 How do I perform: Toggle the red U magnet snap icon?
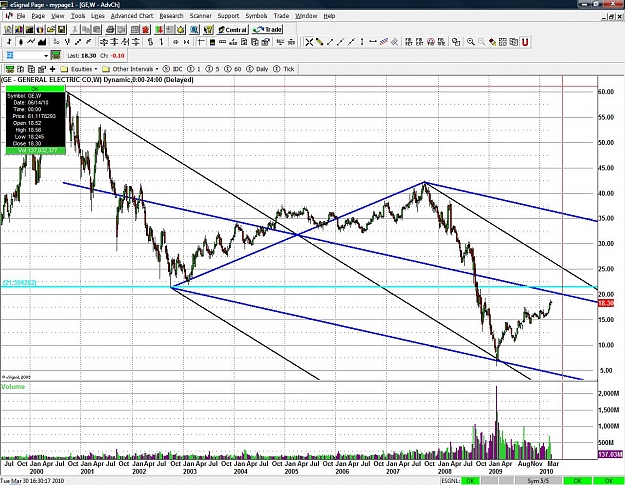[x=525, y=42]
